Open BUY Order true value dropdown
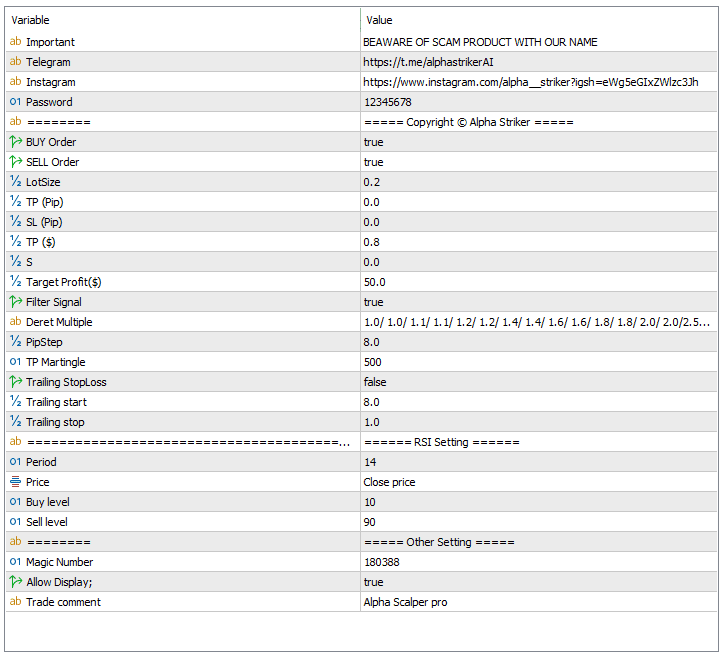 point(539,142)
